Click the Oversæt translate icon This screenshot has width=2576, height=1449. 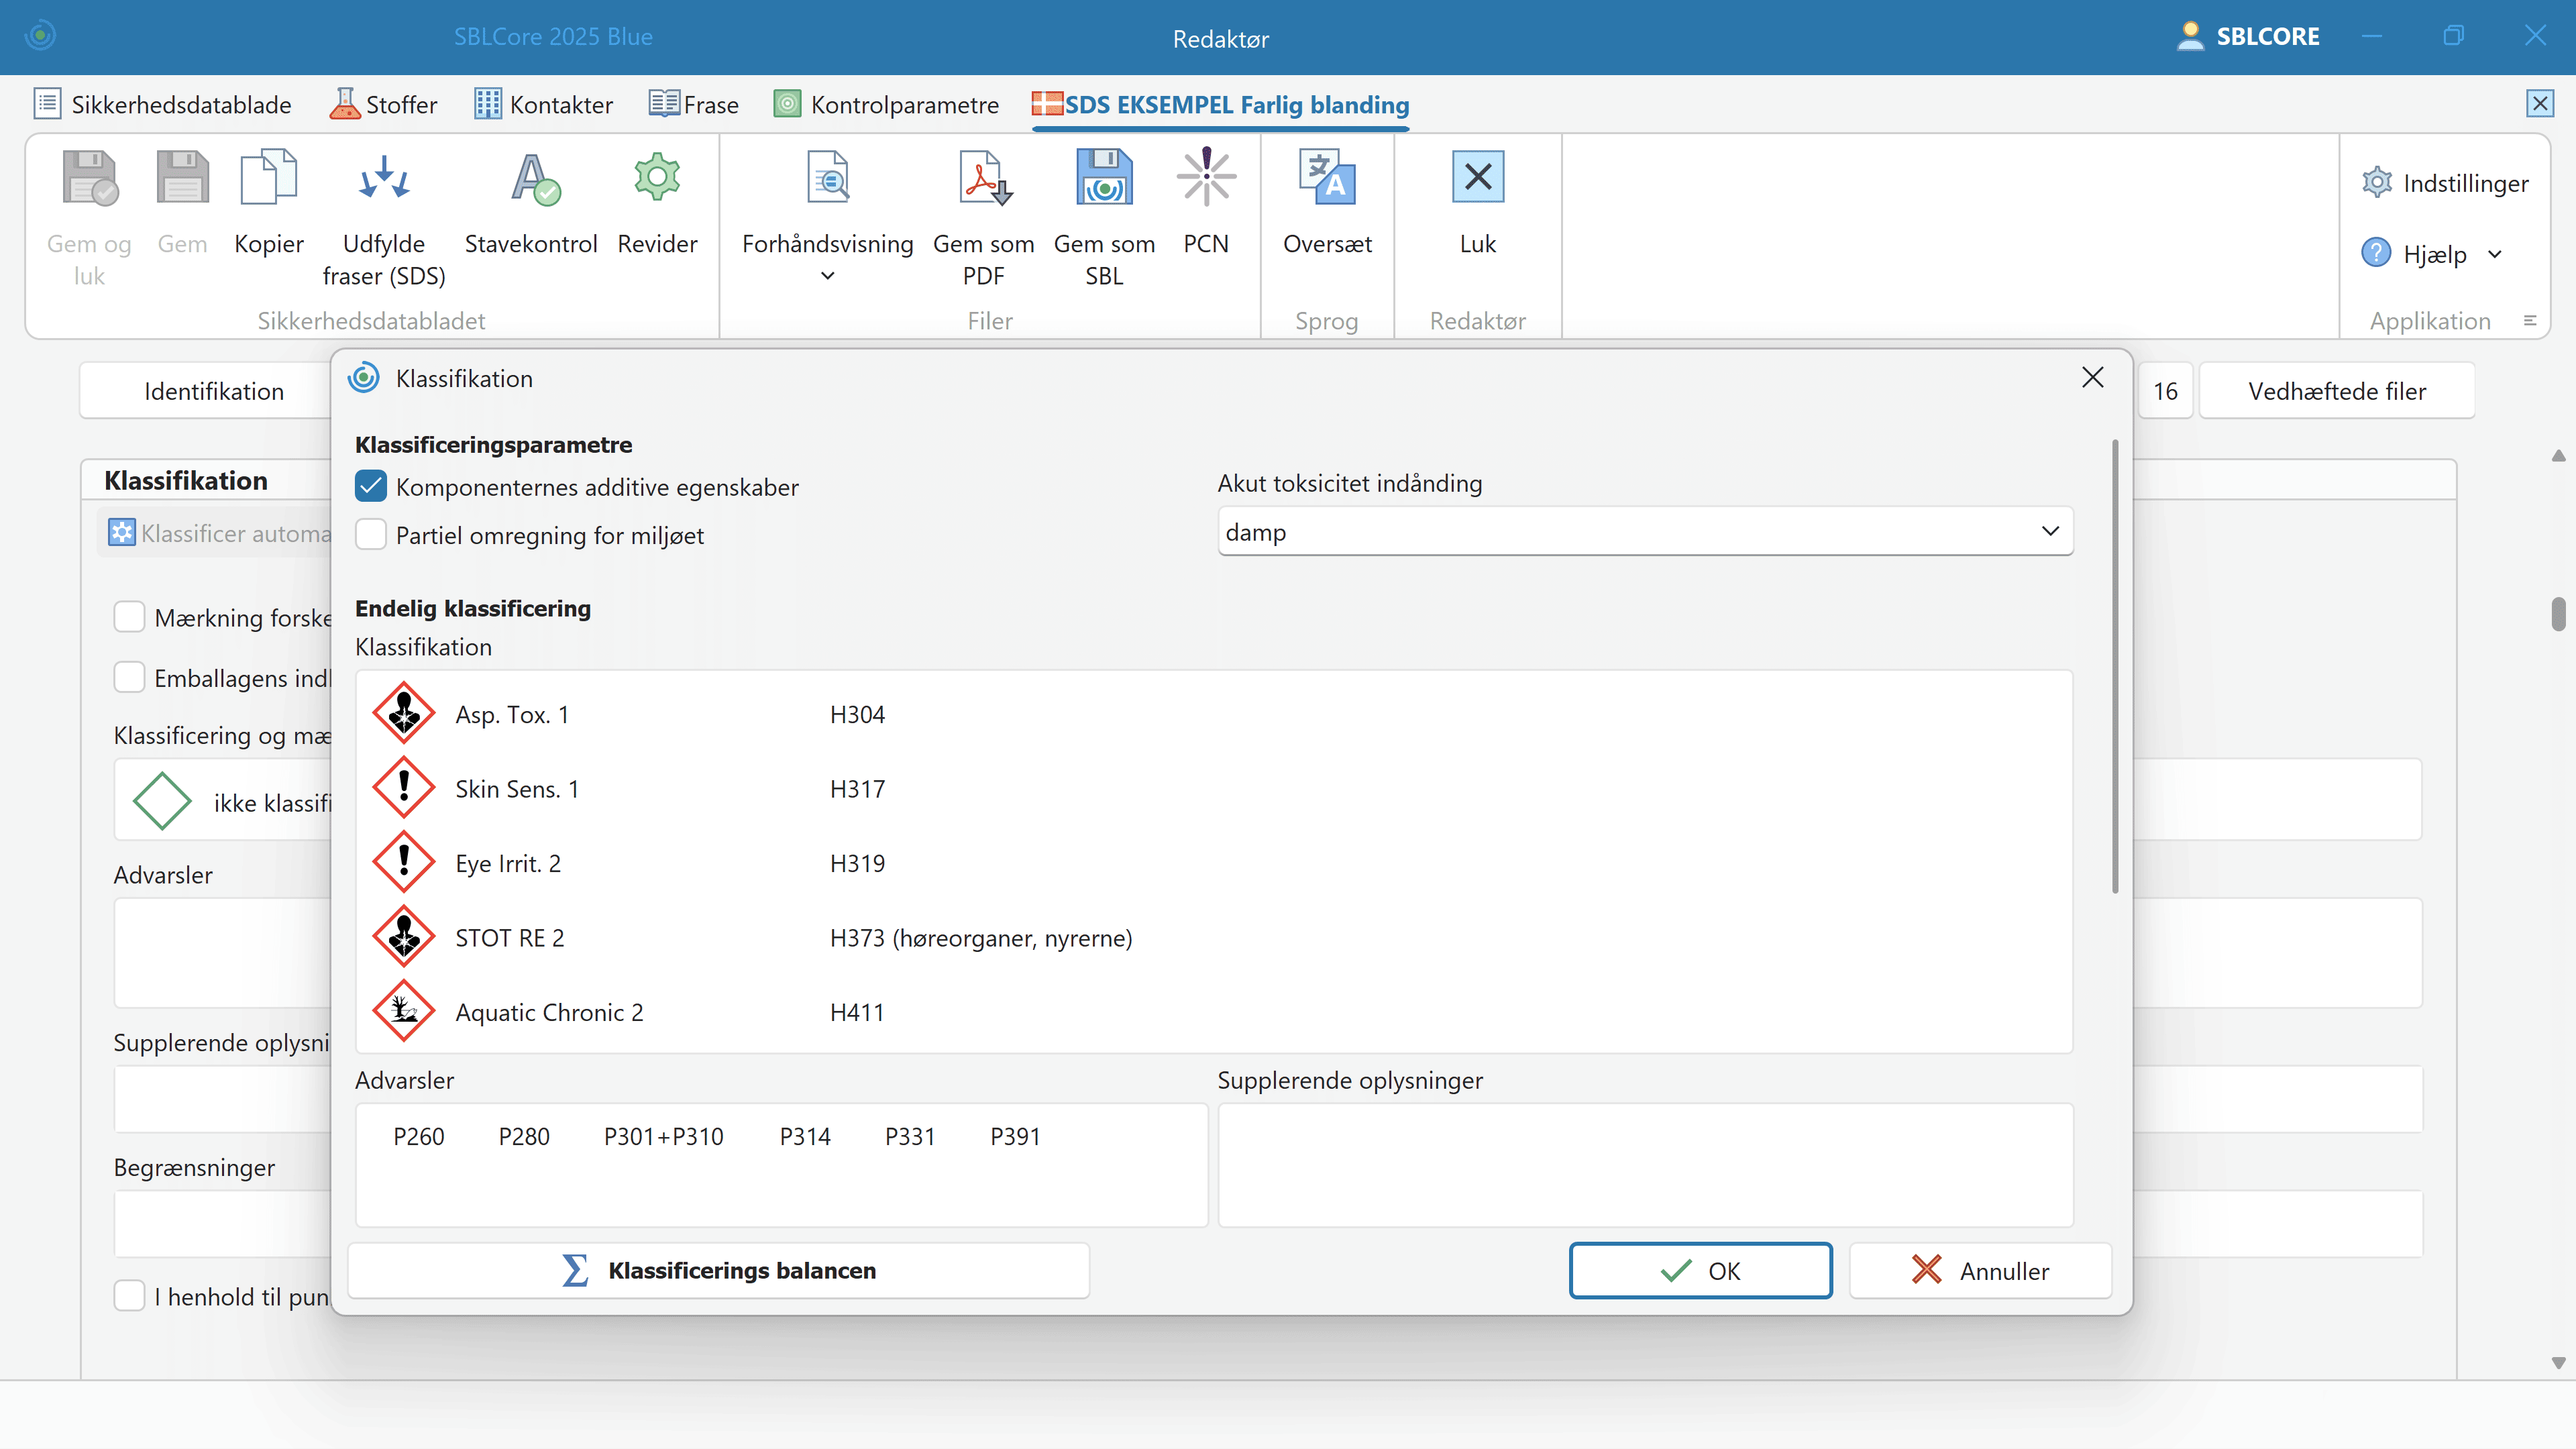point(1327,178)
